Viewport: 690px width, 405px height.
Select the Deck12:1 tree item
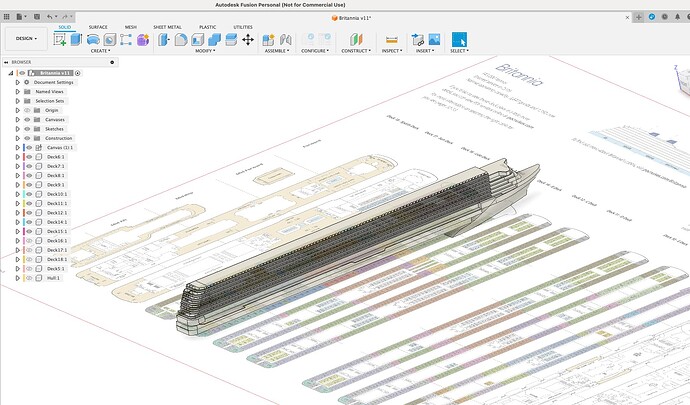tap(57, 213)
